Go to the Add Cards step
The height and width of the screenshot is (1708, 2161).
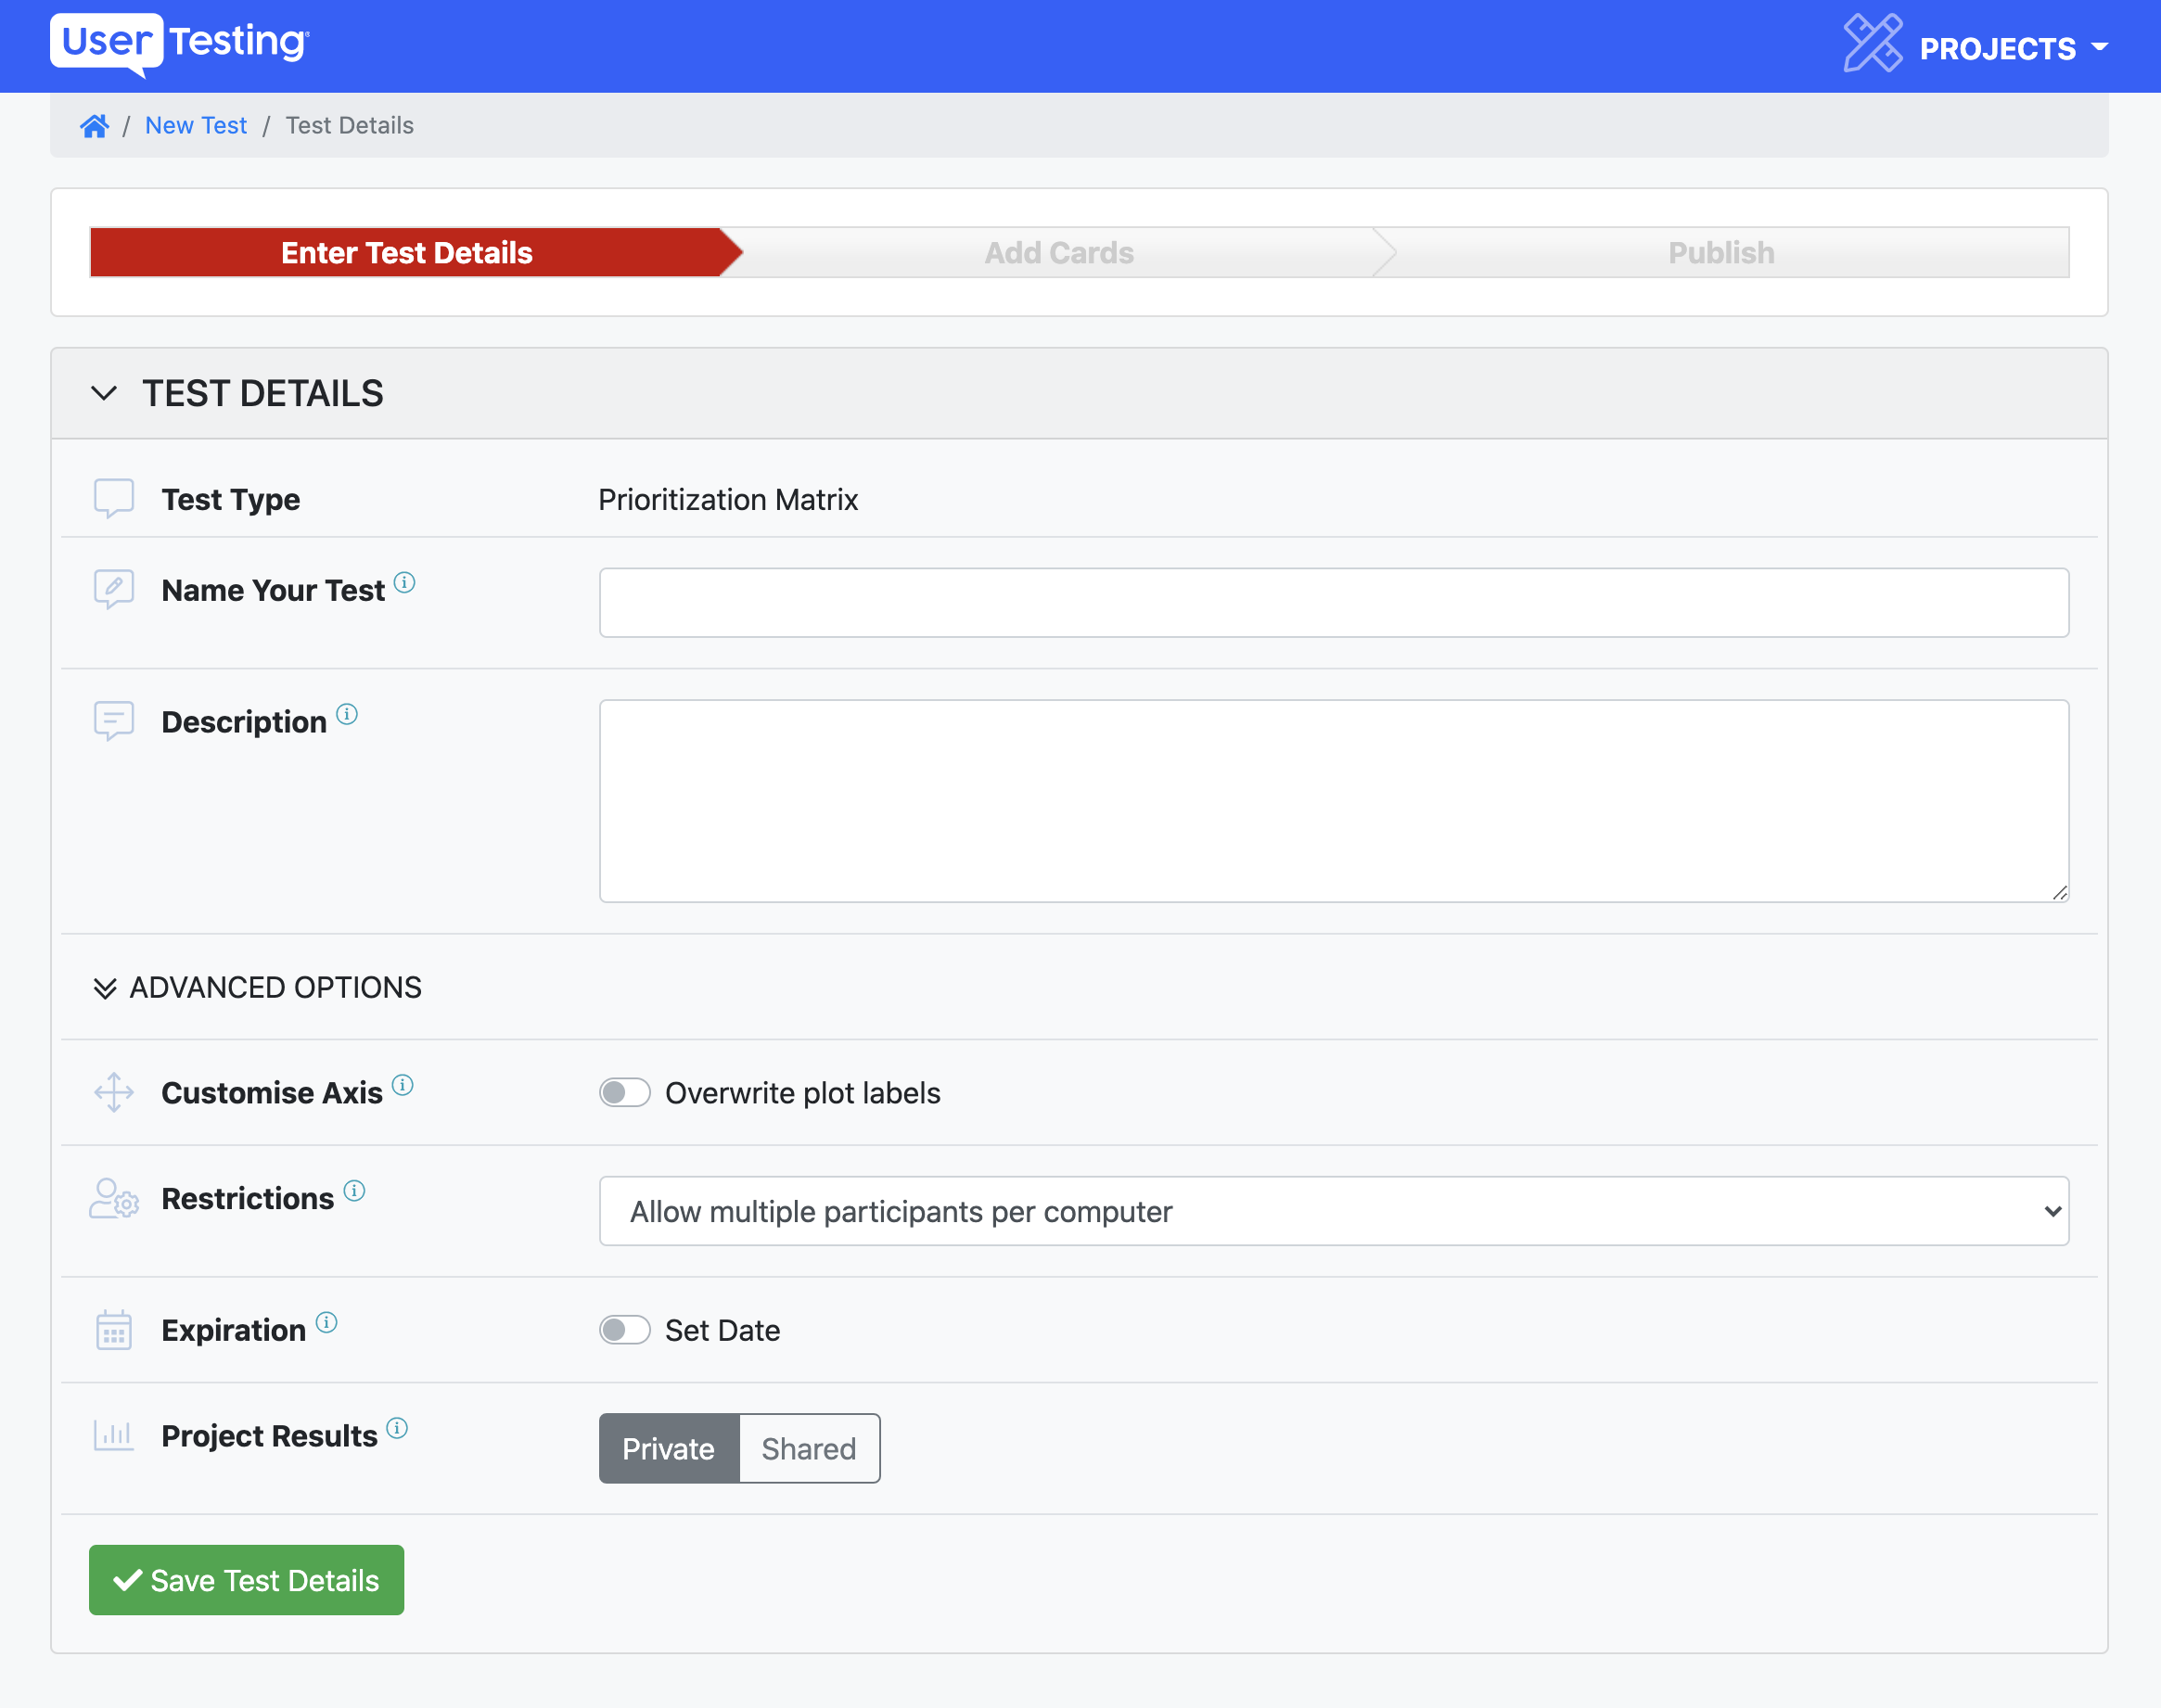coord(1058,253)
